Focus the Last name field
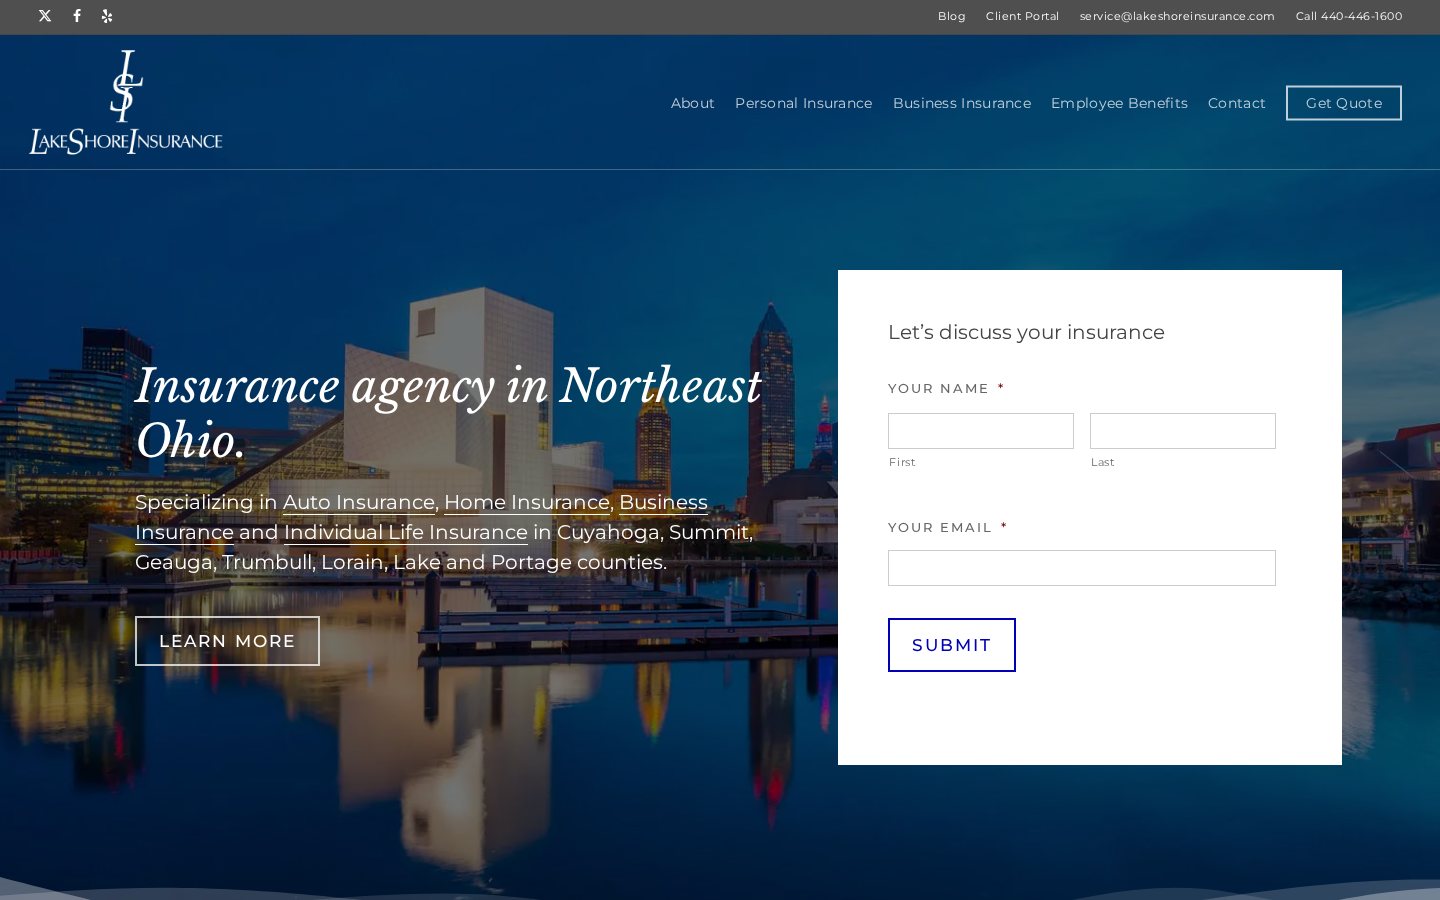1440x900 pixels. 1183,431
